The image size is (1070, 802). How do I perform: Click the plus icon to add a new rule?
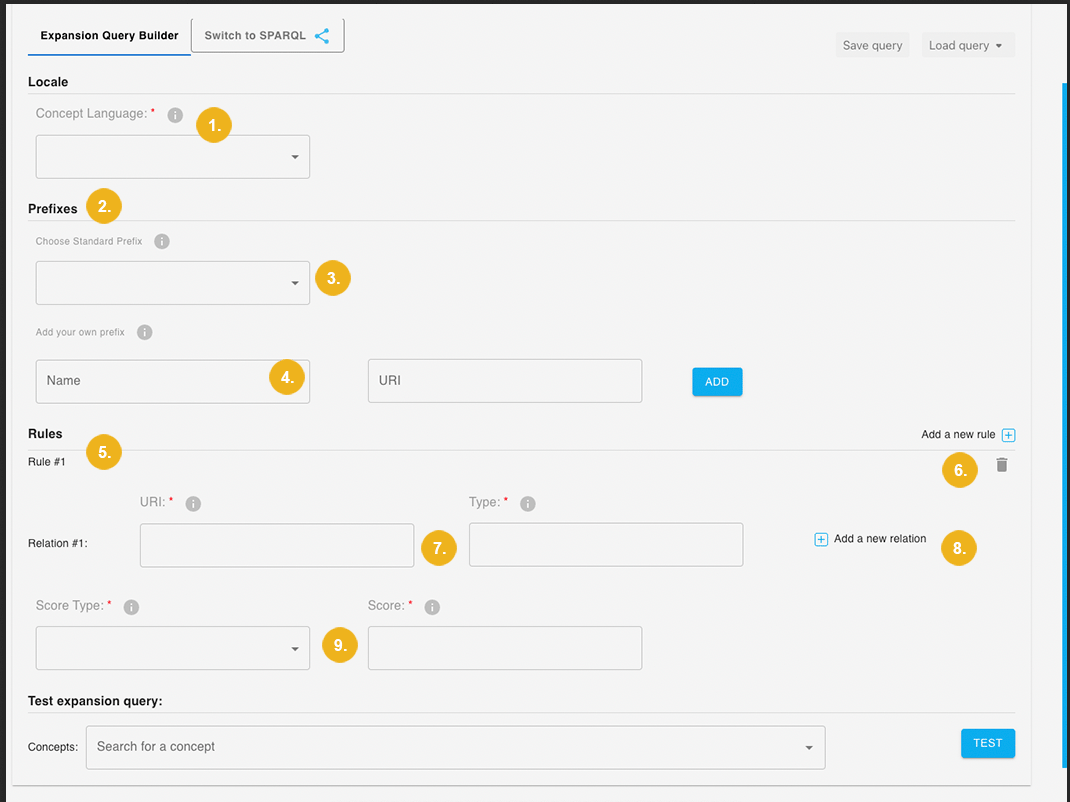coord(1008,435)
